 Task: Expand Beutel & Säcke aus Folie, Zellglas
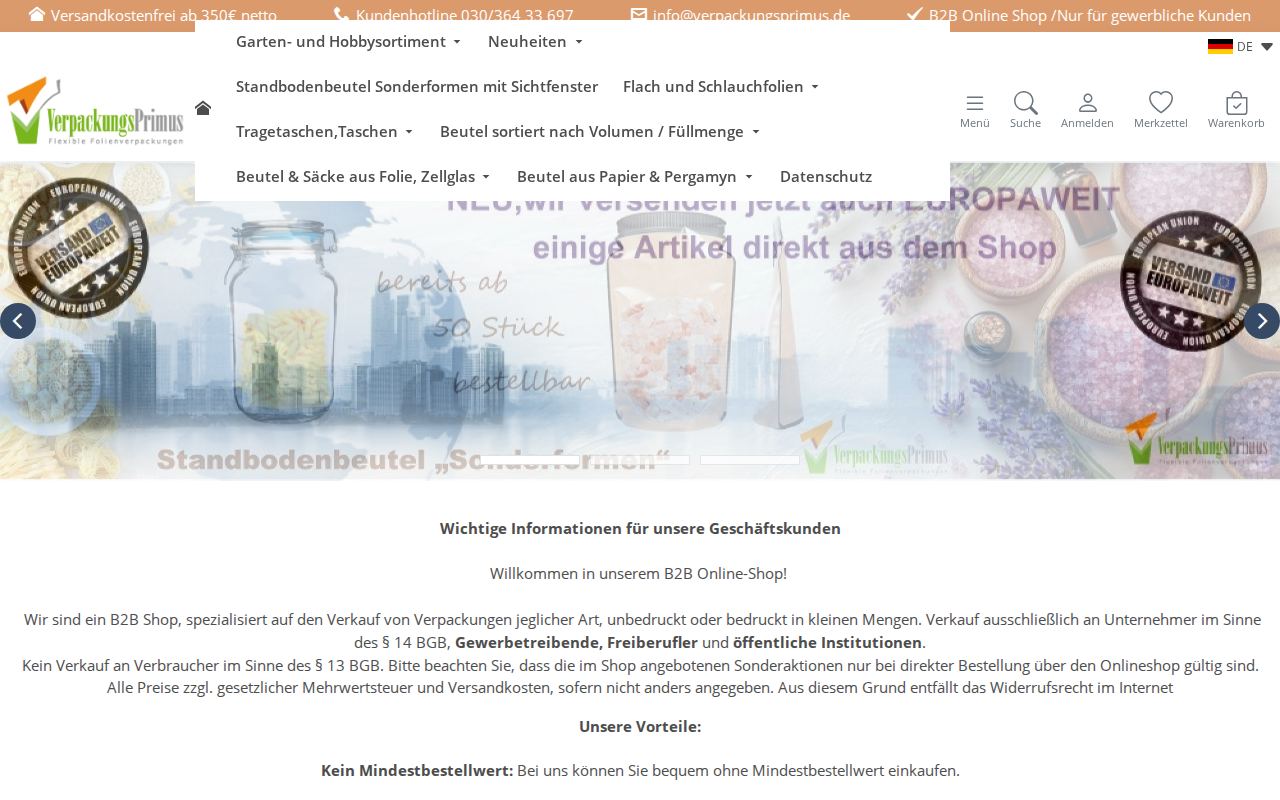click(363, 176)
